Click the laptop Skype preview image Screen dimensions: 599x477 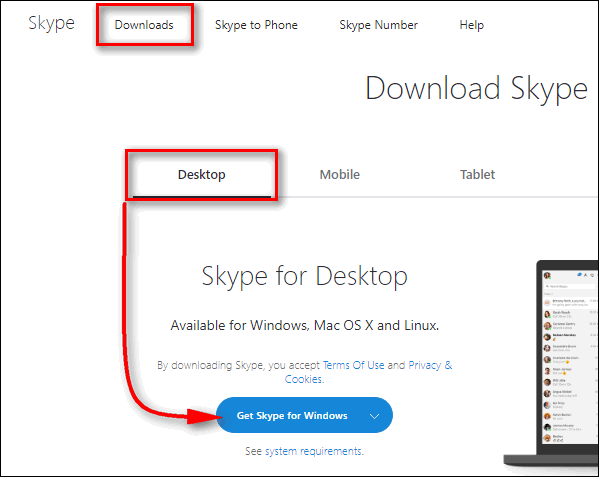(552, 363)
